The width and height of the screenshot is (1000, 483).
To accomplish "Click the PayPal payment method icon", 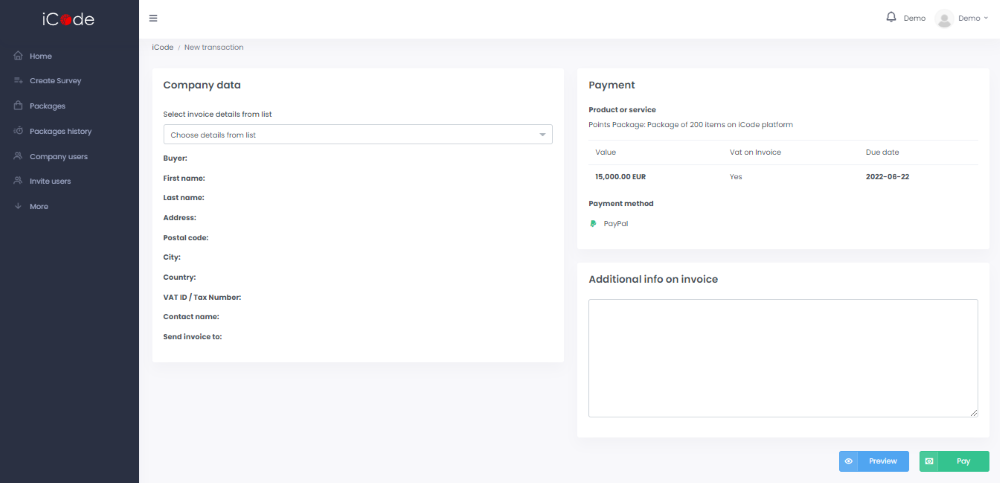I will 593,224.
